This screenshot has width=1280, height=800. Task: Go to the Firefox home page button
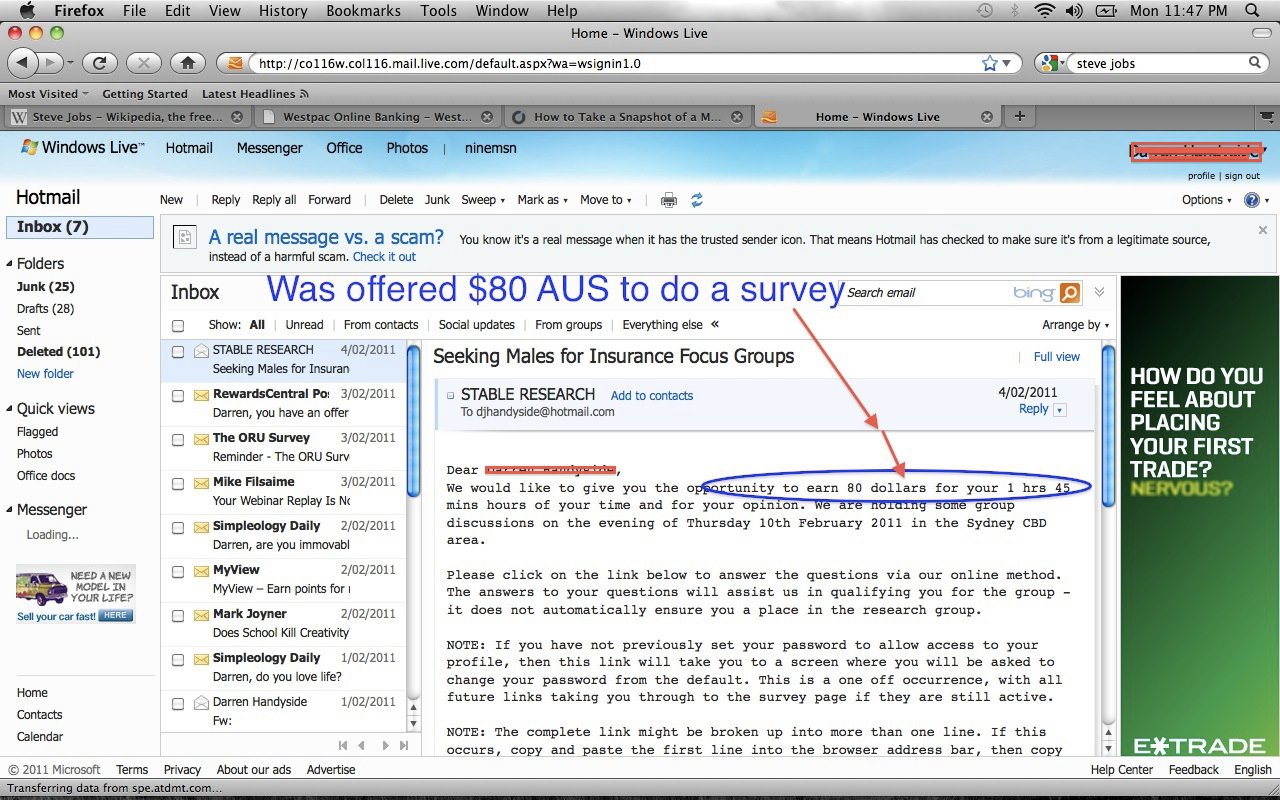(187, 63)
